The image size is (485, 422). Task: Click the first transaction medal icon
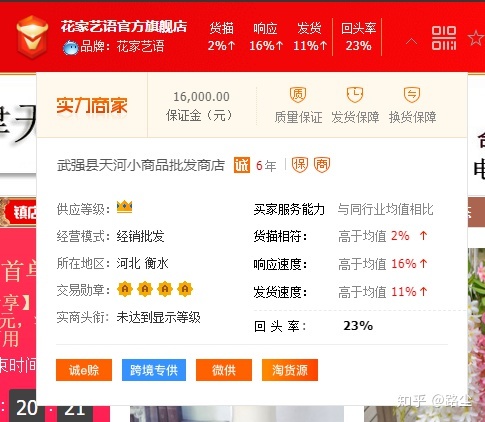pos(125,289)
